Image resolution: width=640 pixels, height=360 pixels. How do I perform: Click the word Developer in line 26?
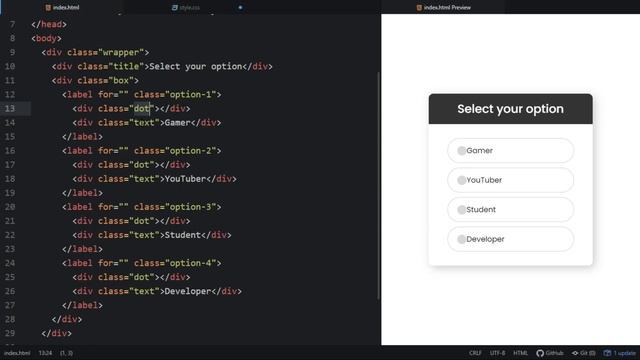coord(188,291)
